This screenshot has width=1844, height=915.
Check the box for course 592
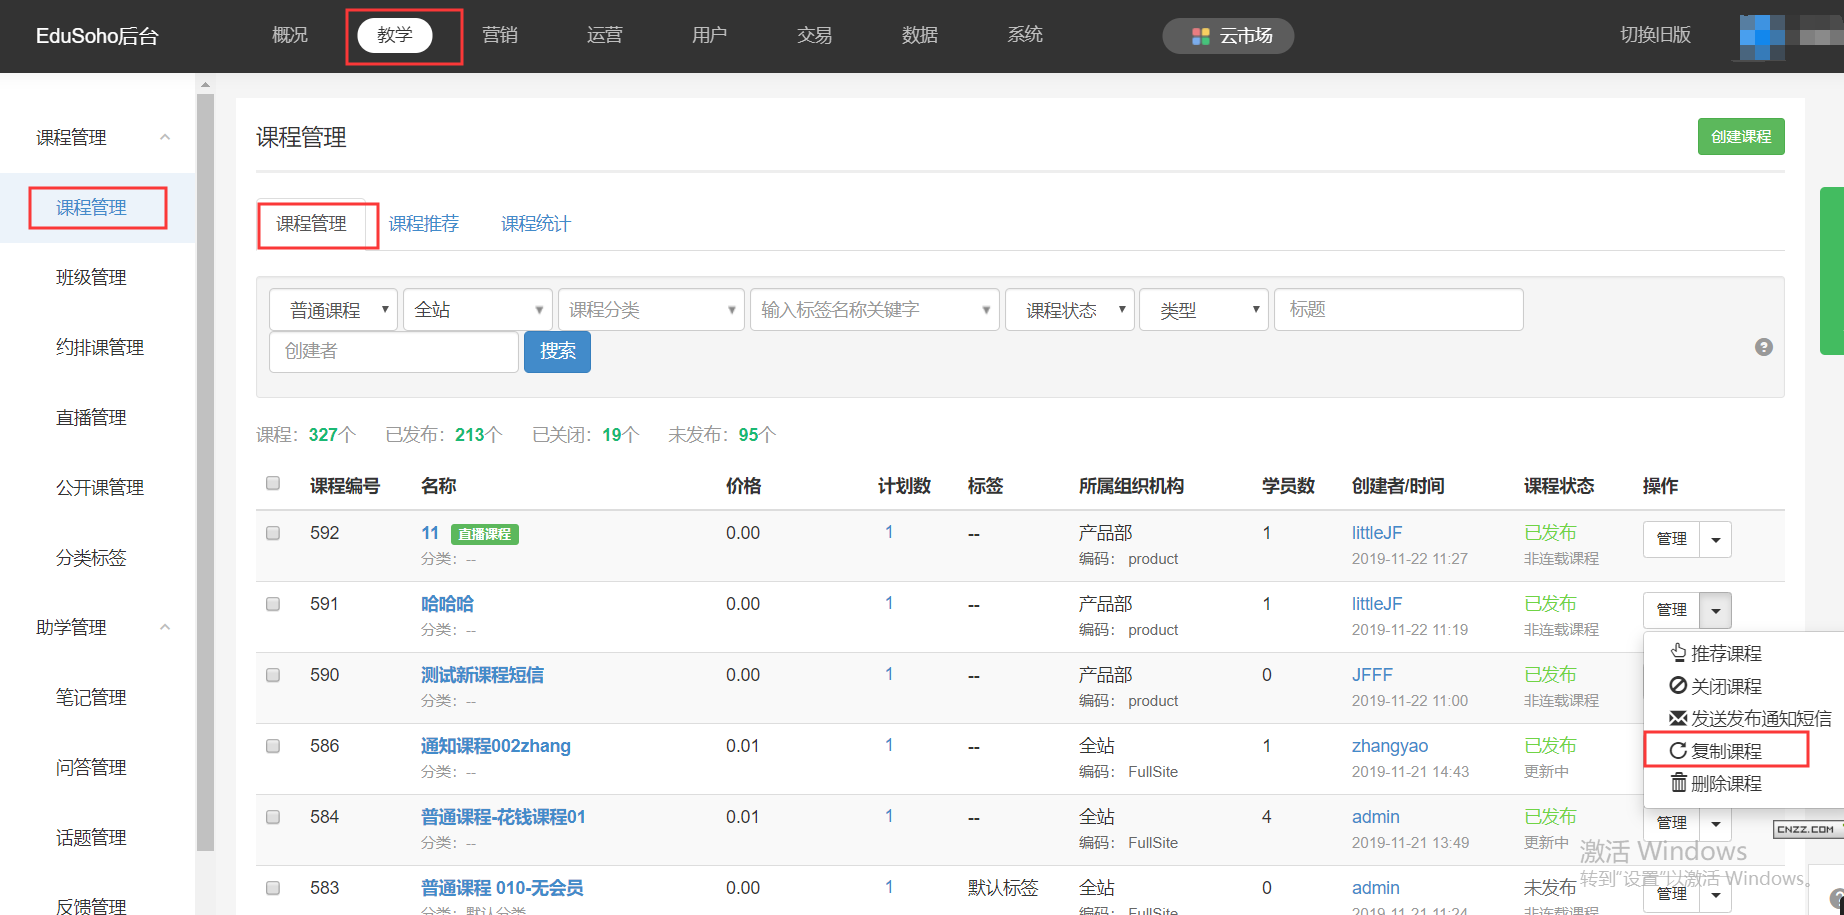273,533
